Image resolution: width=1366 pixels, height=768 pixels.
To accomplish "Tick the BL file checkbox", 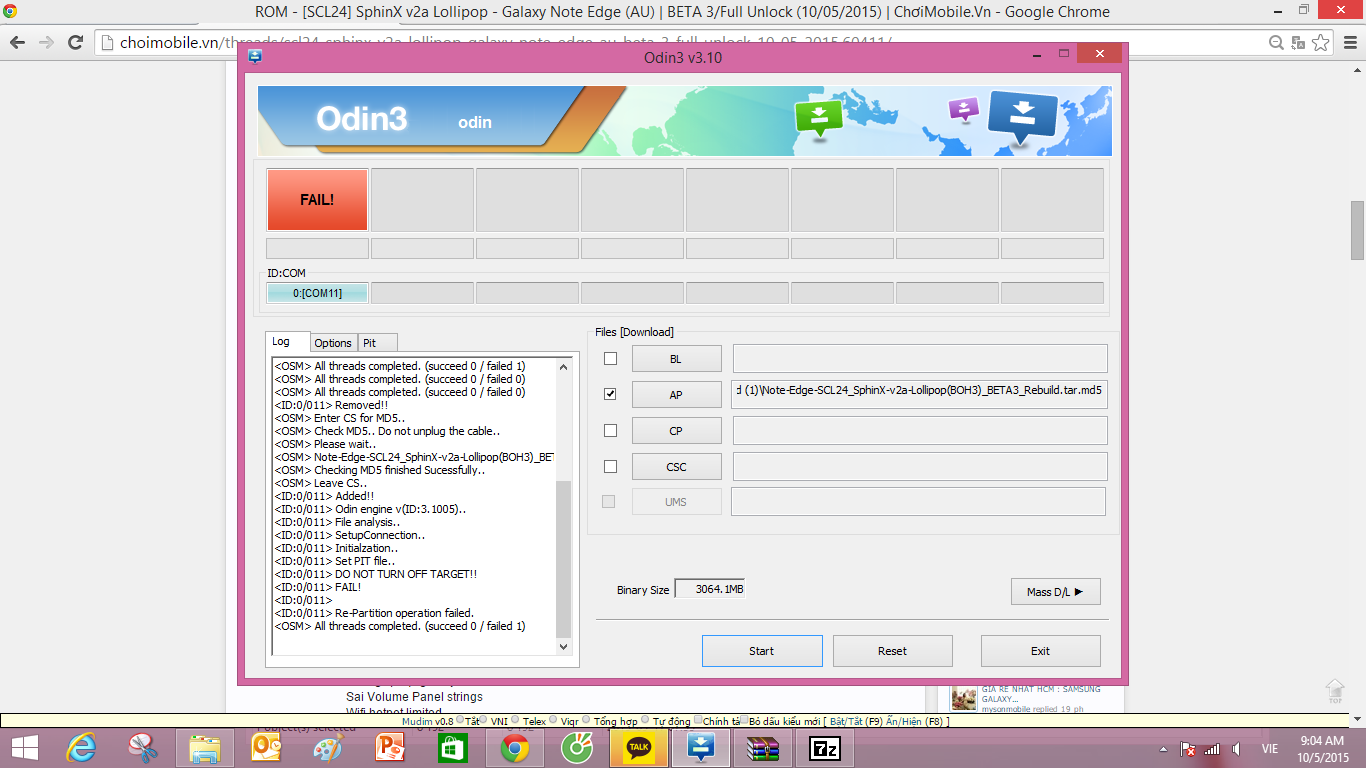I will pos(610,359).
